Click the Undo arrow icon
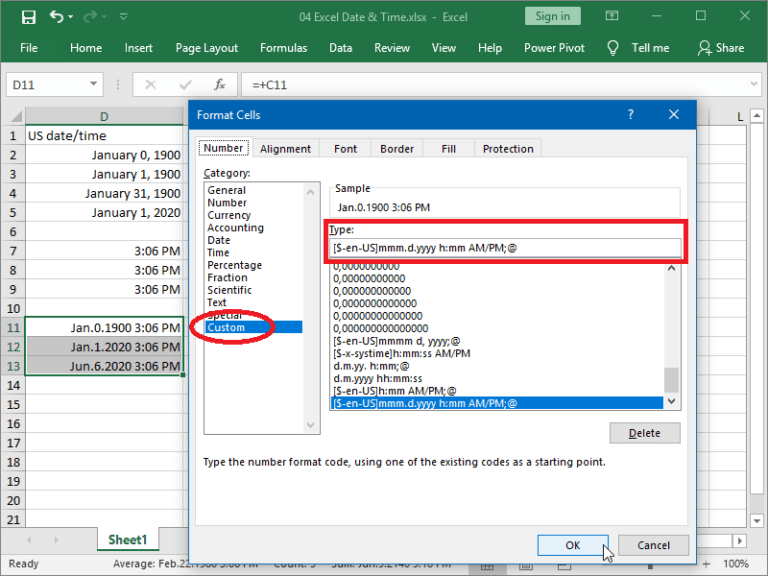The width and height of the screenshot is (768, 576). pyautogui.click(x=56, y=17)
